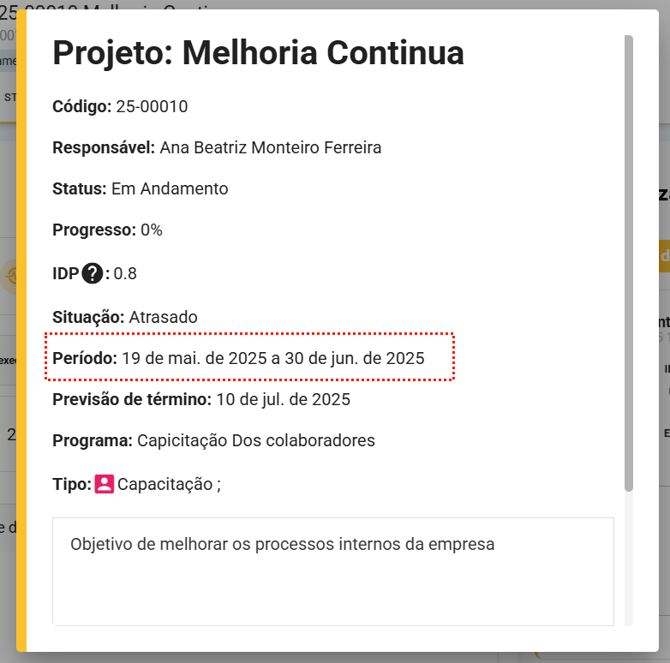Click the partially visible yellow button behind the dialog

[664, 256]
